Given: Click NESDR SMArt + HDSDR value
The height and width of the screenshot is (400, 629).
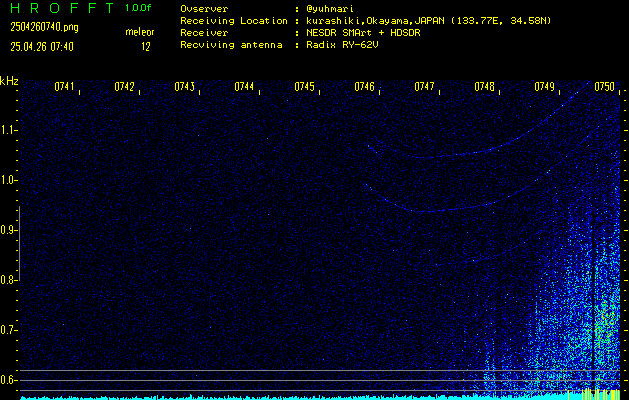Looking at the screenshot, I should point(363,33).
